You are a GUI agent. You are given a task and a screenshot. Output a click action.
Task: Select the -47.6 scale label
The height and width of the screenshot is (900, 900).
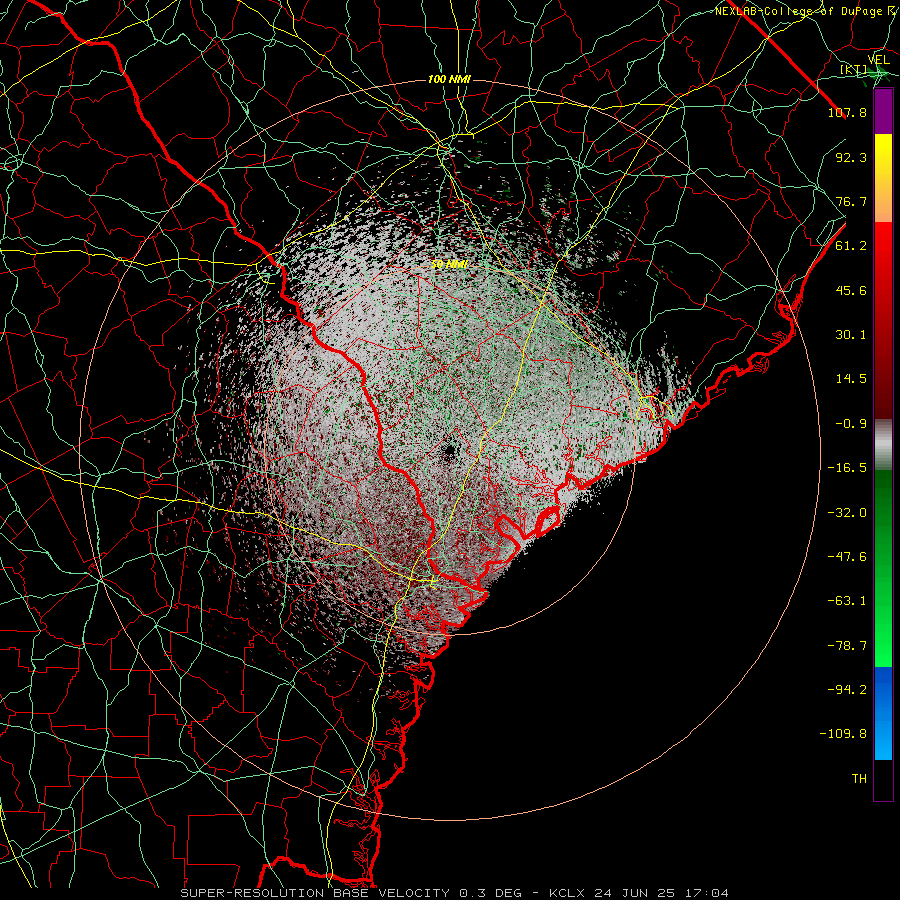point(847,557)
